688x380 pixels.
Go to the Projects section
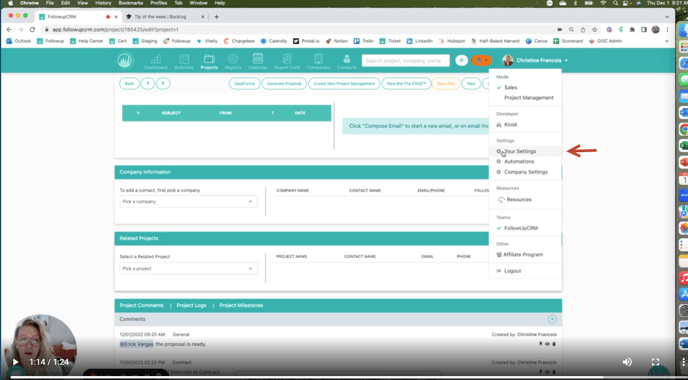point(209,61)
